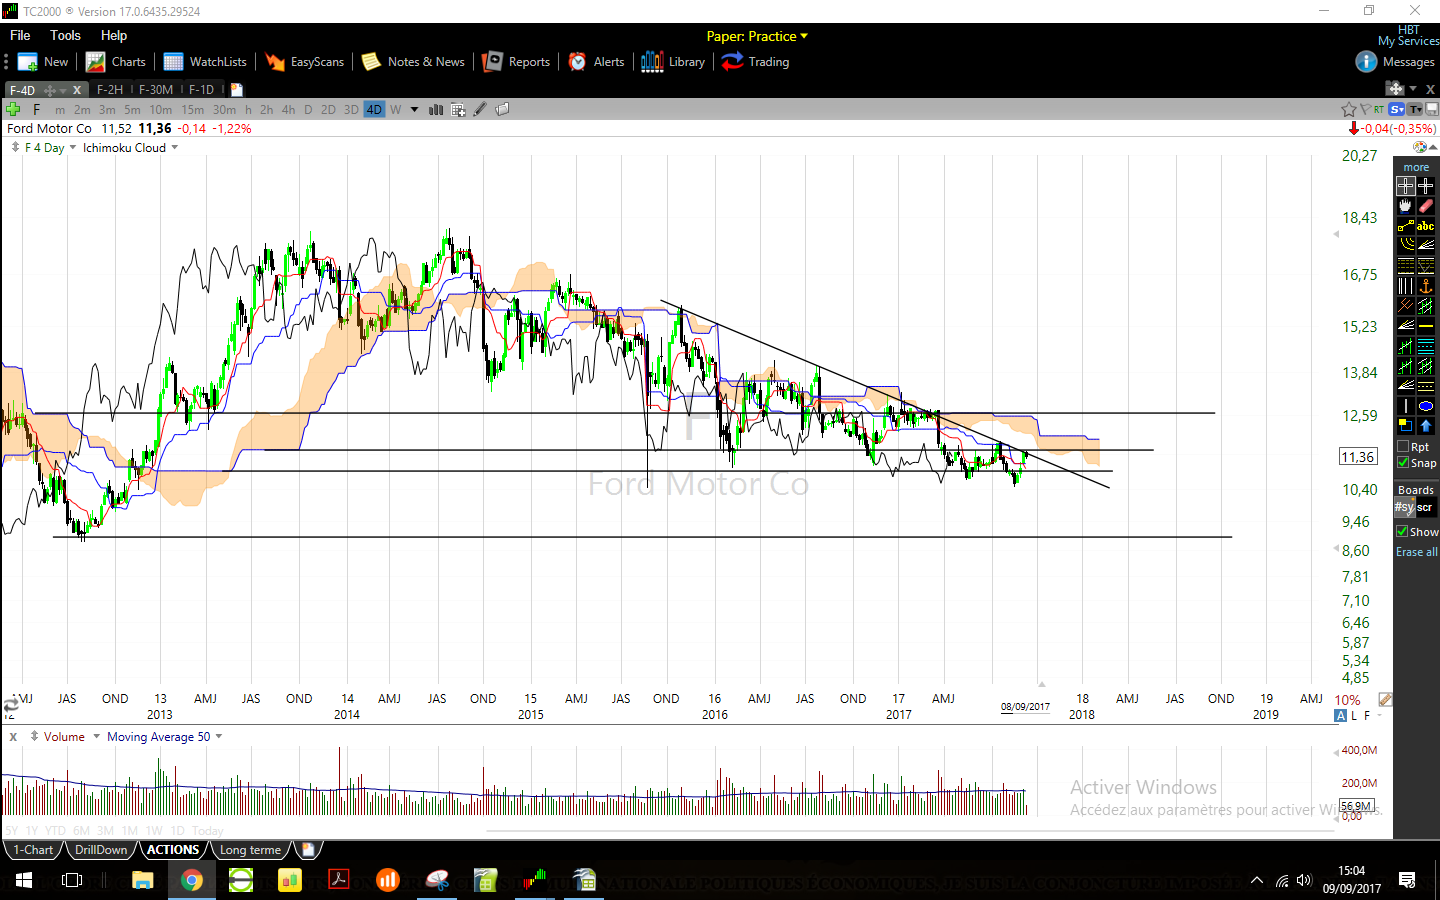The image size is (1440, 900).
Task: Select the 2D time frame button
Action: point(328,110)
